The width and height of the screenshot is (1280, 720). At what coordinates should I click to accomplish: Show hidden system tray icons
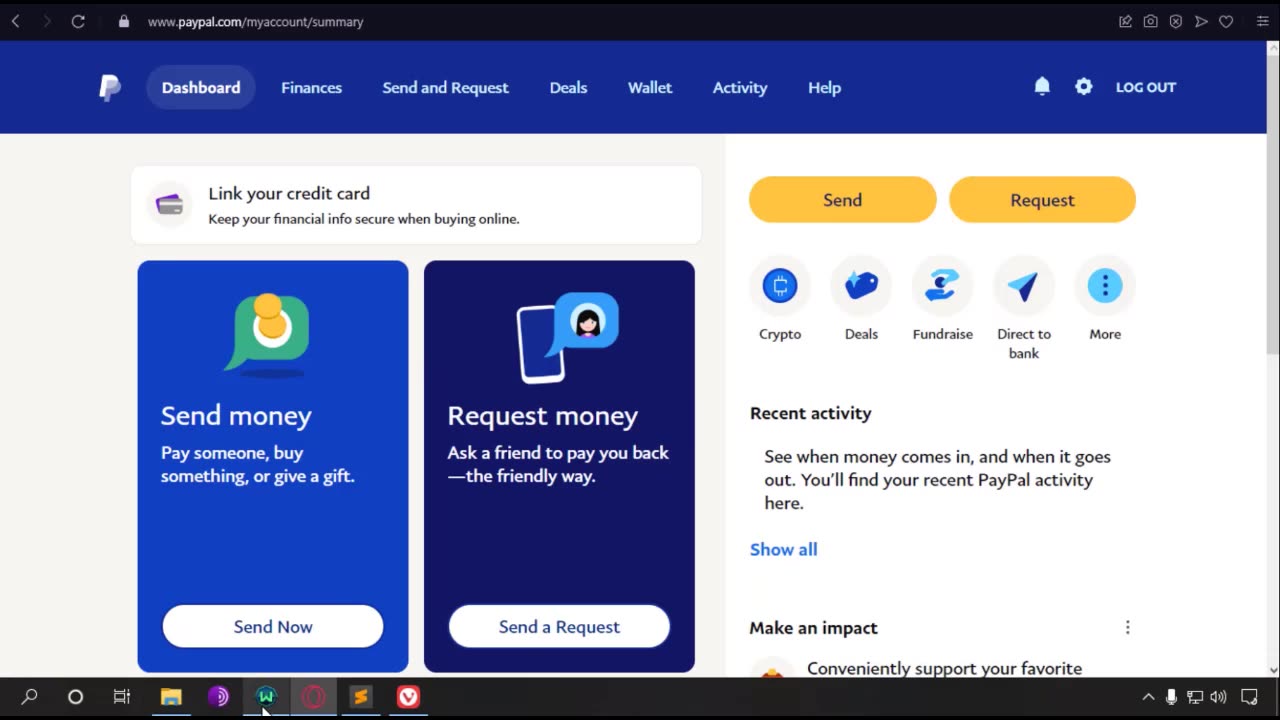[1148, 697]
